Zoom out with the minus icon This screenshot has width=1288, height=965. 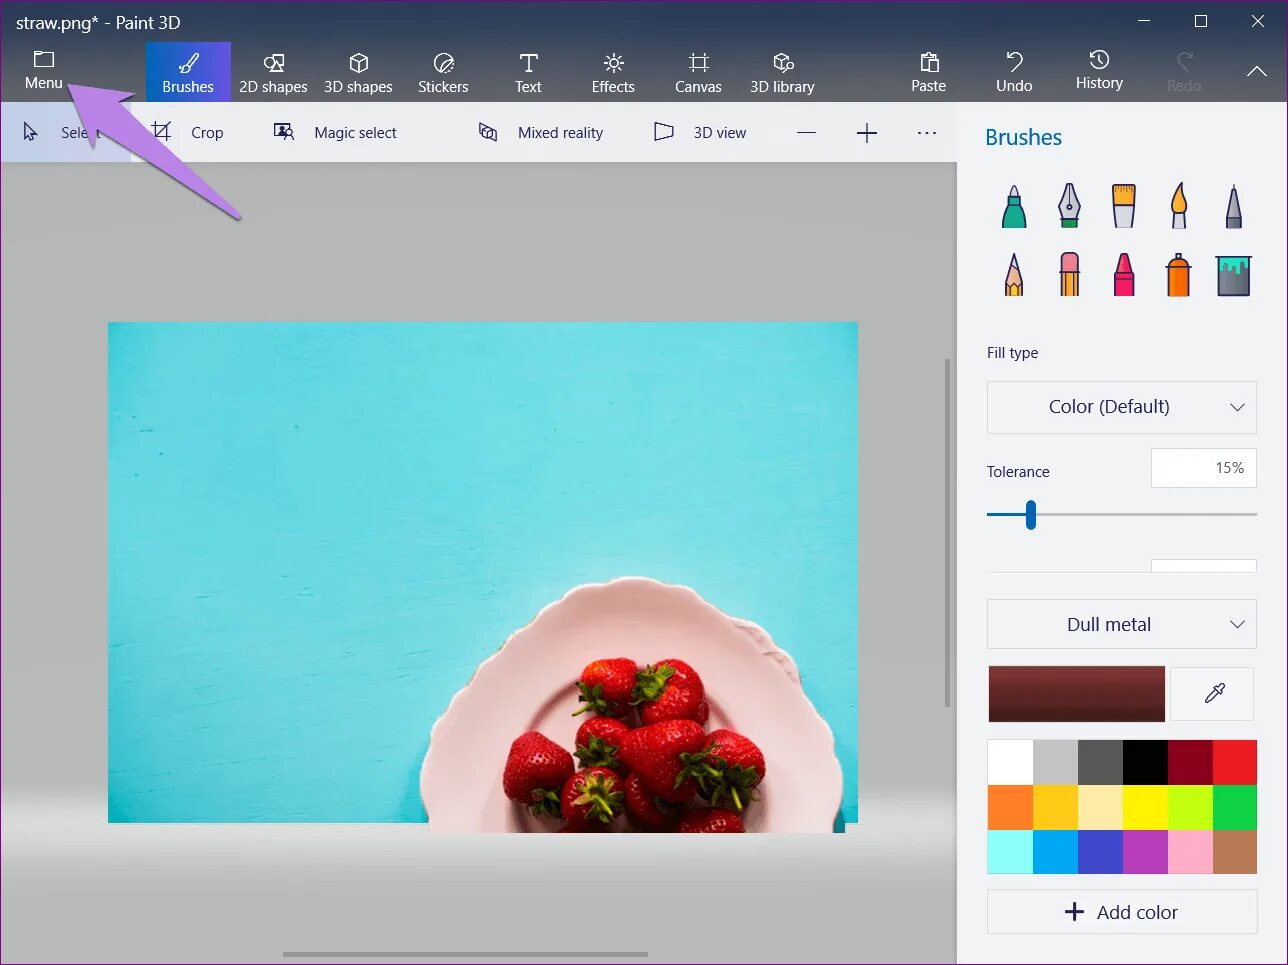806,133
